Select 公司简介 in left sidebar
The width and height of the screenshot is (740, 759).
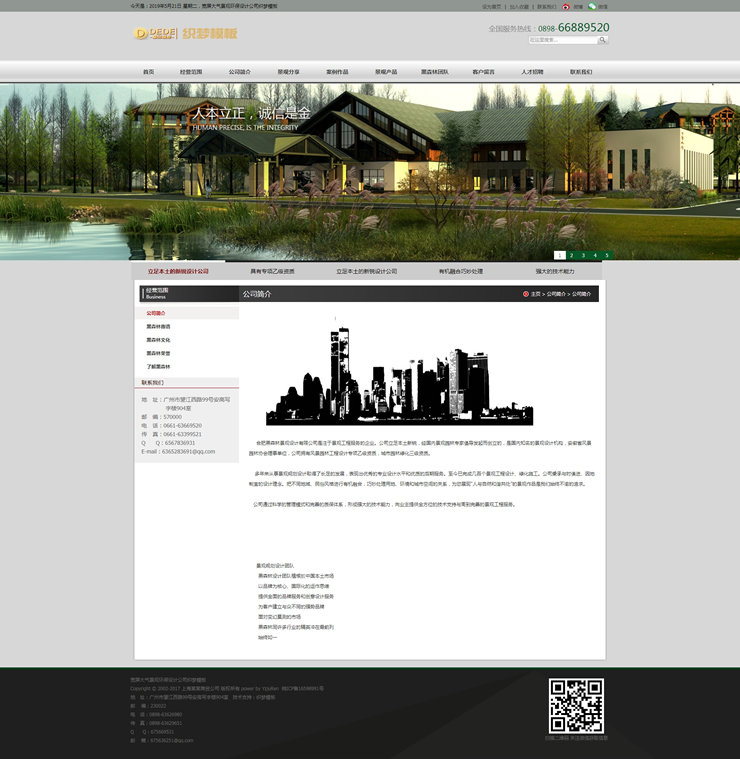pyautogui.click(x=156, y=313)
